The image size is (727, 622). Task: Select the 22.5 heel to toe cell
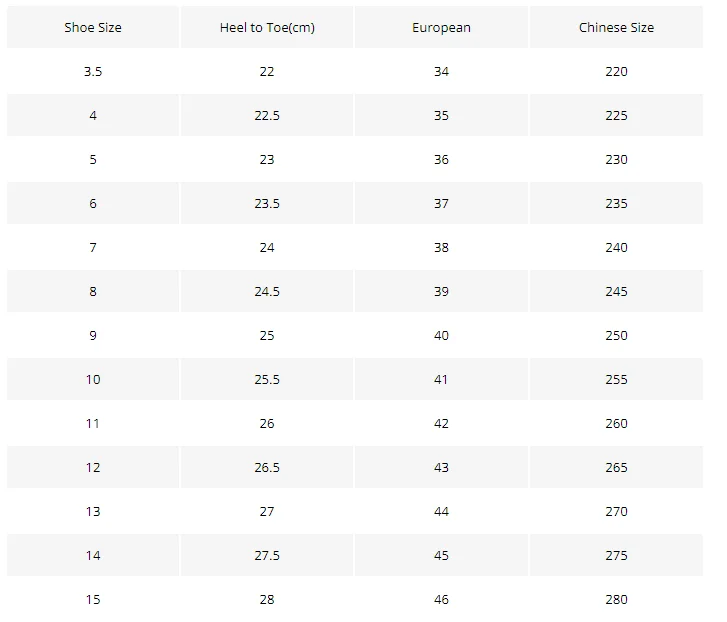267,115
